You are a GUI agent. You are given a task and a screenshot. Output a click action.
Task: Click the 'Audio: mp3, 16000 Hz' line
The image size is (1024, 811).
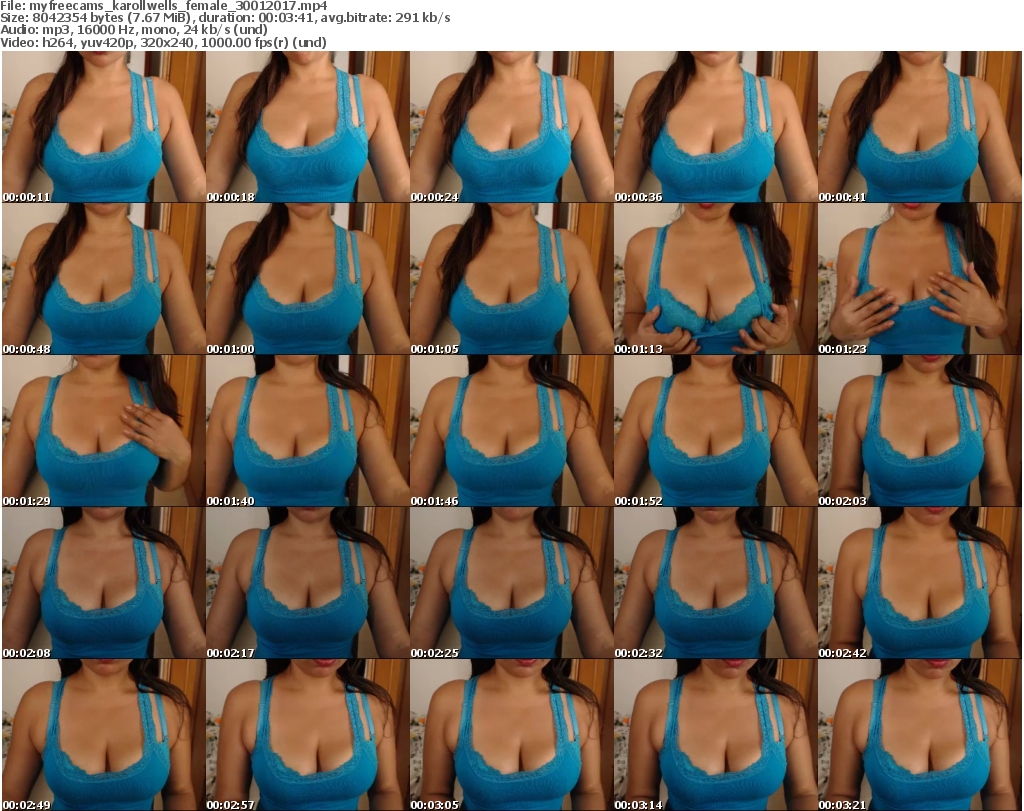coord(134,29)
